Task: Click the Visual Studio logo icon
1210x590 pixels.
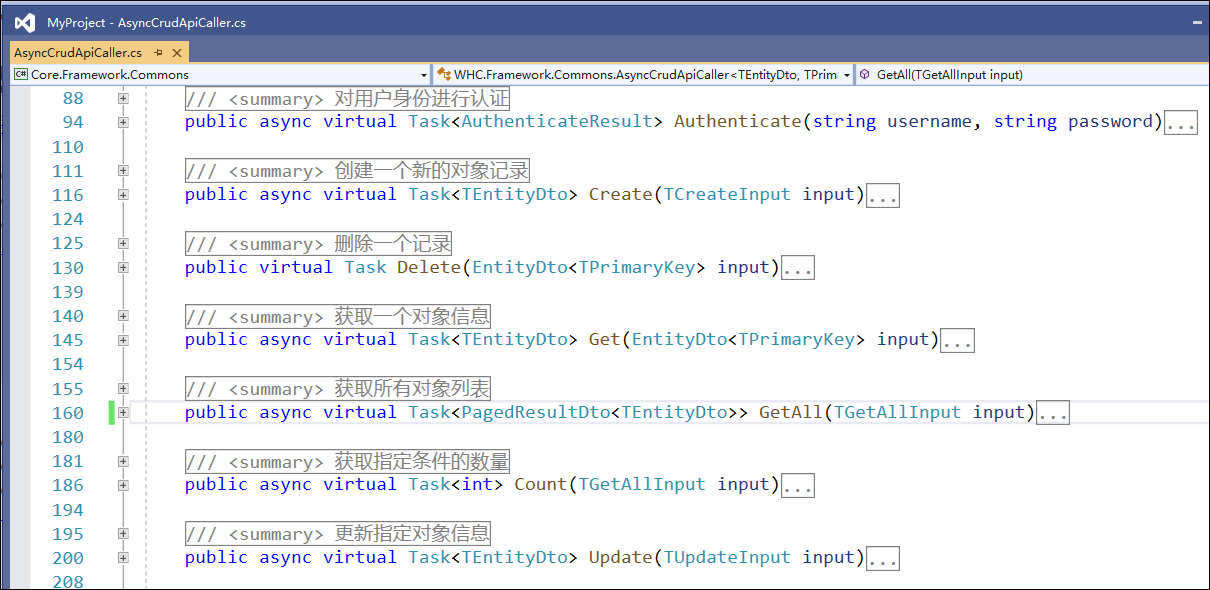Action: (25, 22)
